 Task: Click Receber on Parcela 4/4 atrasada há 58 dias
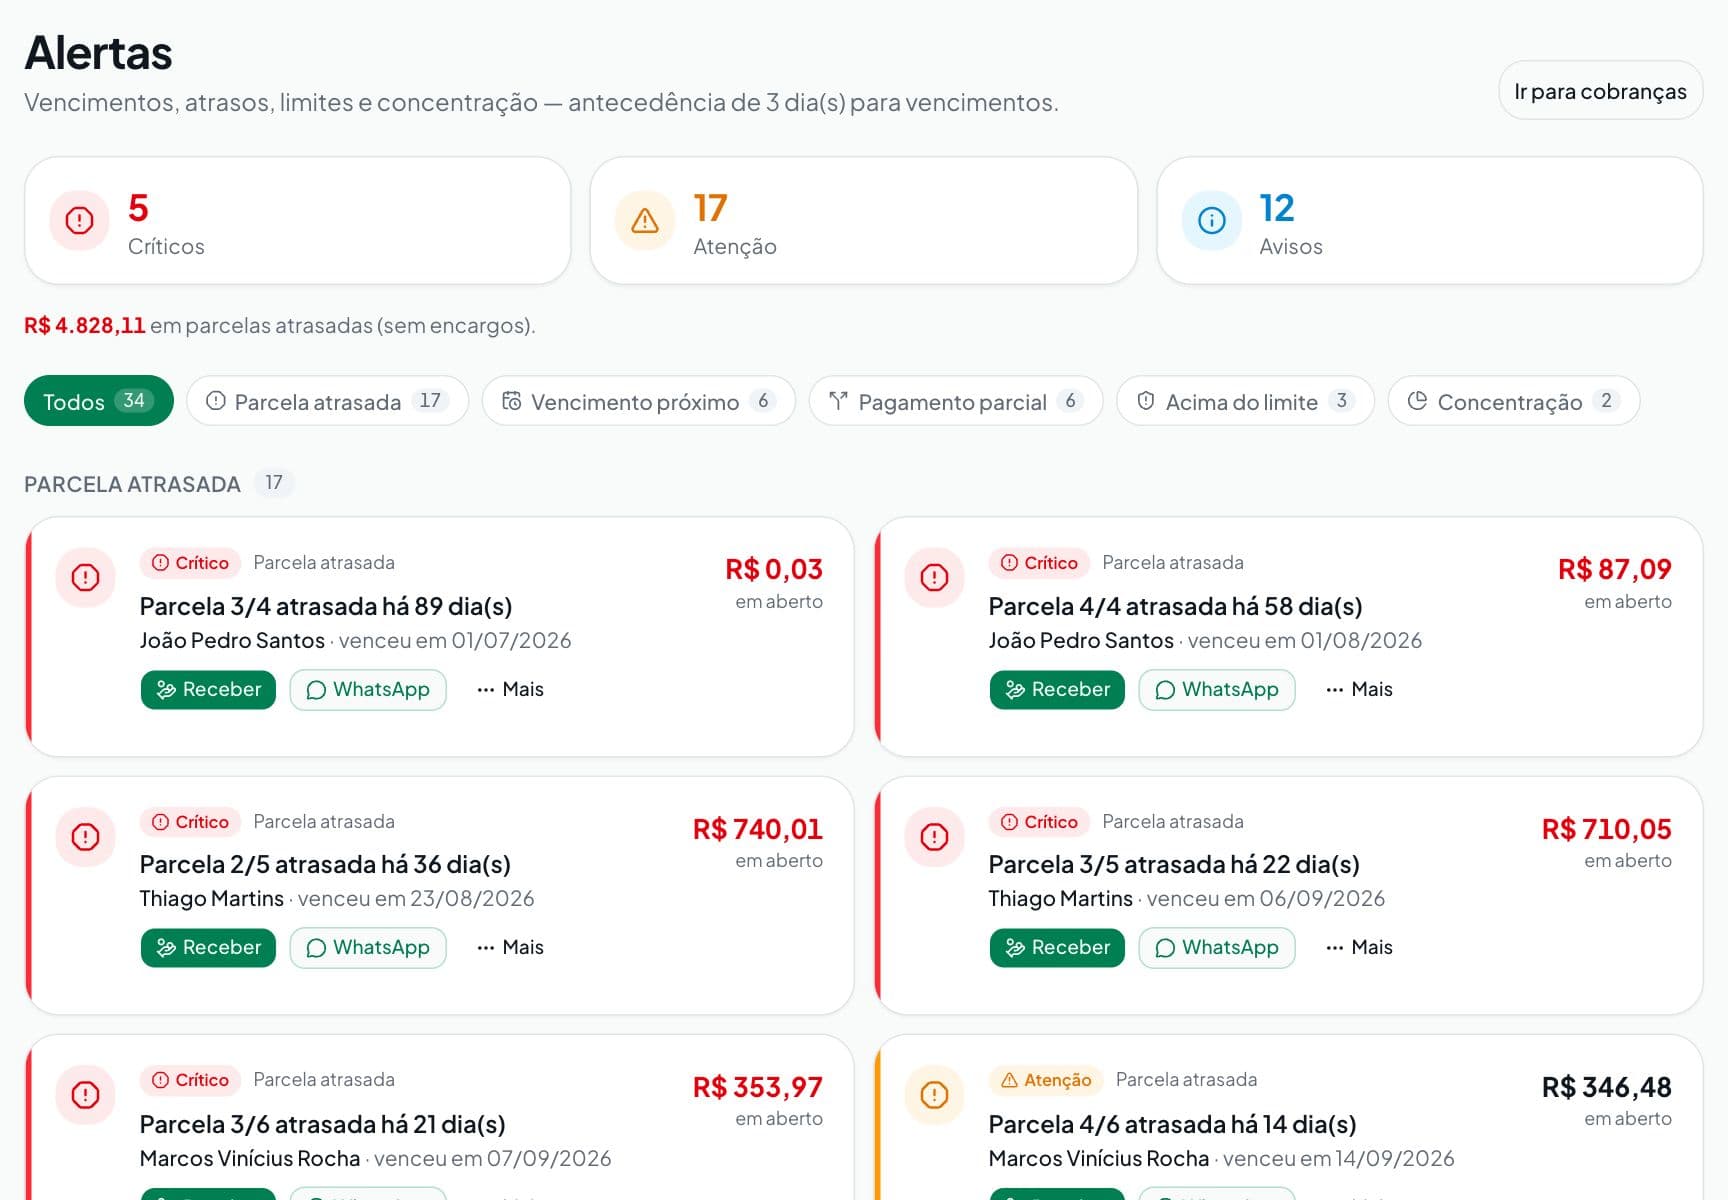(1057, 689)
